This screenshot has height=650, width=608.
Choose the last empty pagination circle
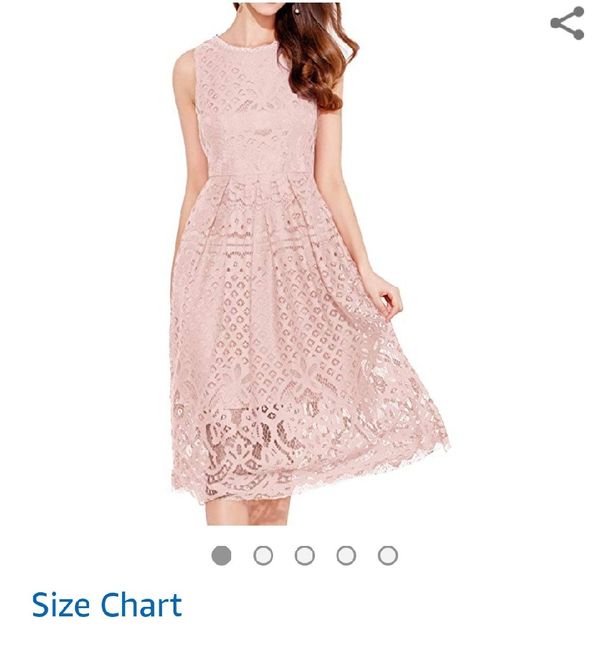(x=388, y=555)
